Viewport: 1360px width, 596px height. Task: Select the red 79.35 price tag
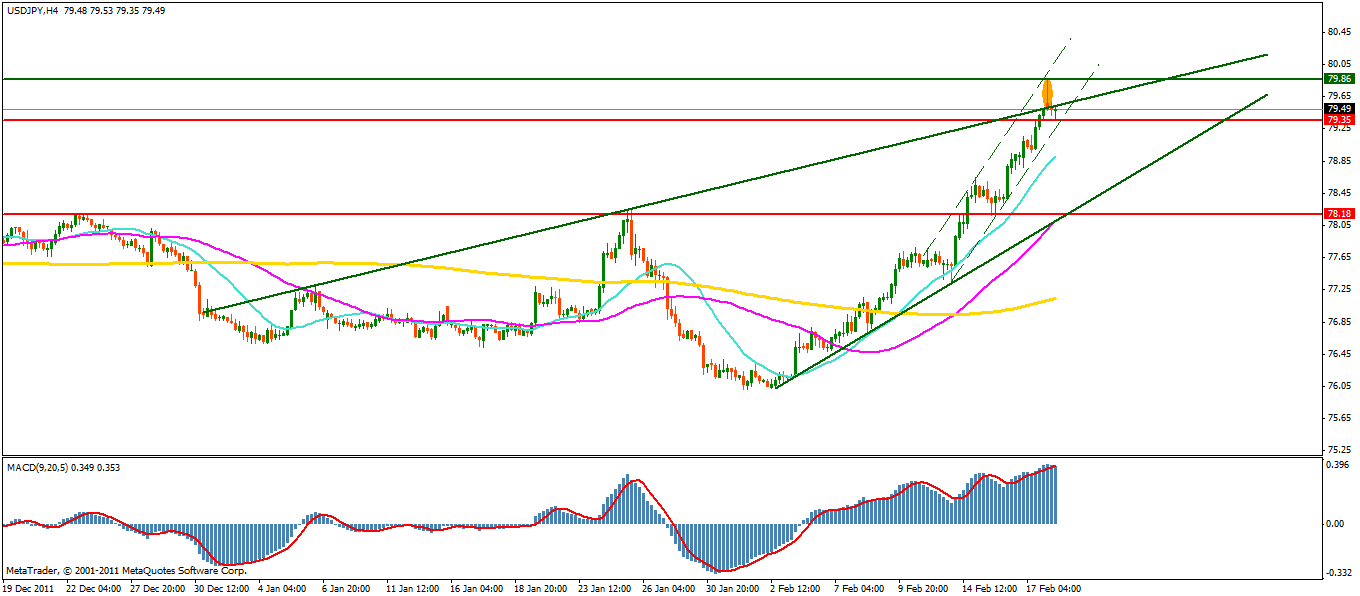click(x=1338, y=120)
